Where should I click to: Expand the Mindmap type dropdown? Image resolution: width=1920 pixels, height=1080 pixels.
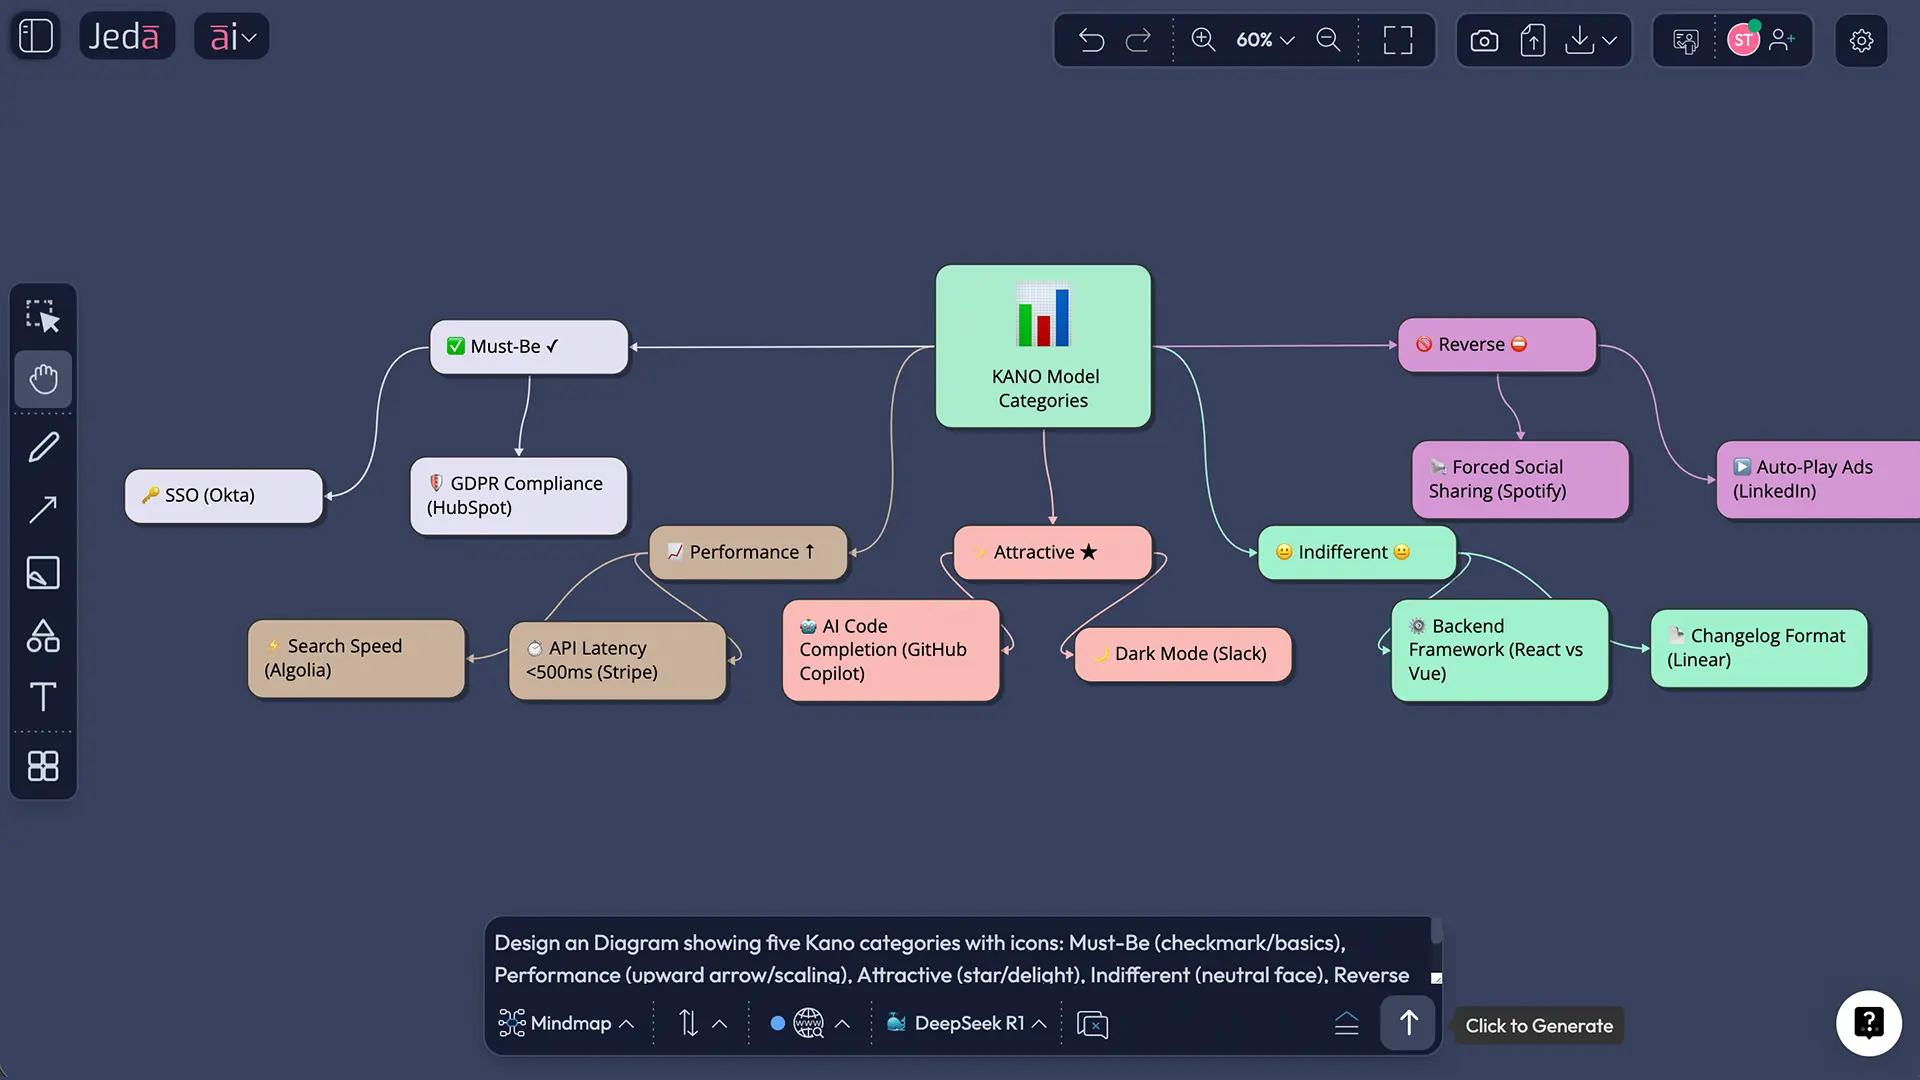click(567, 1023)
